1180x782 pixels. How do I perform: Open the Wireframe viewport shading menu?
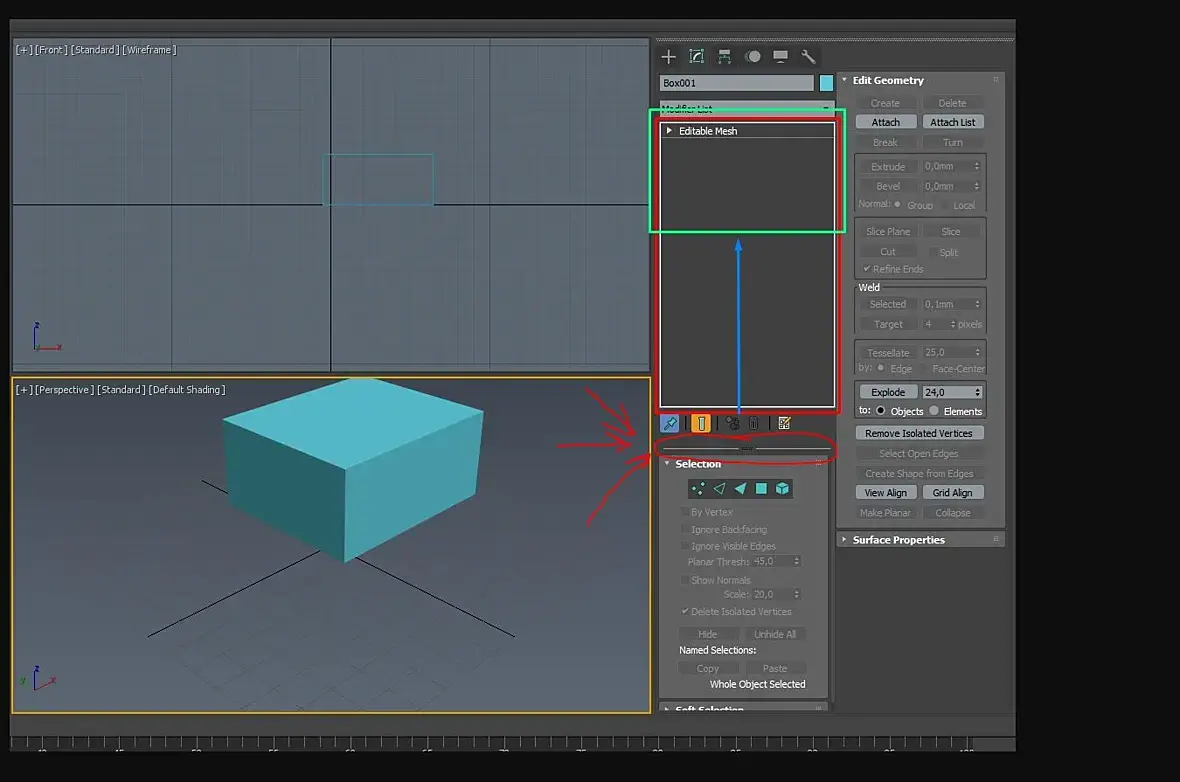149,50
